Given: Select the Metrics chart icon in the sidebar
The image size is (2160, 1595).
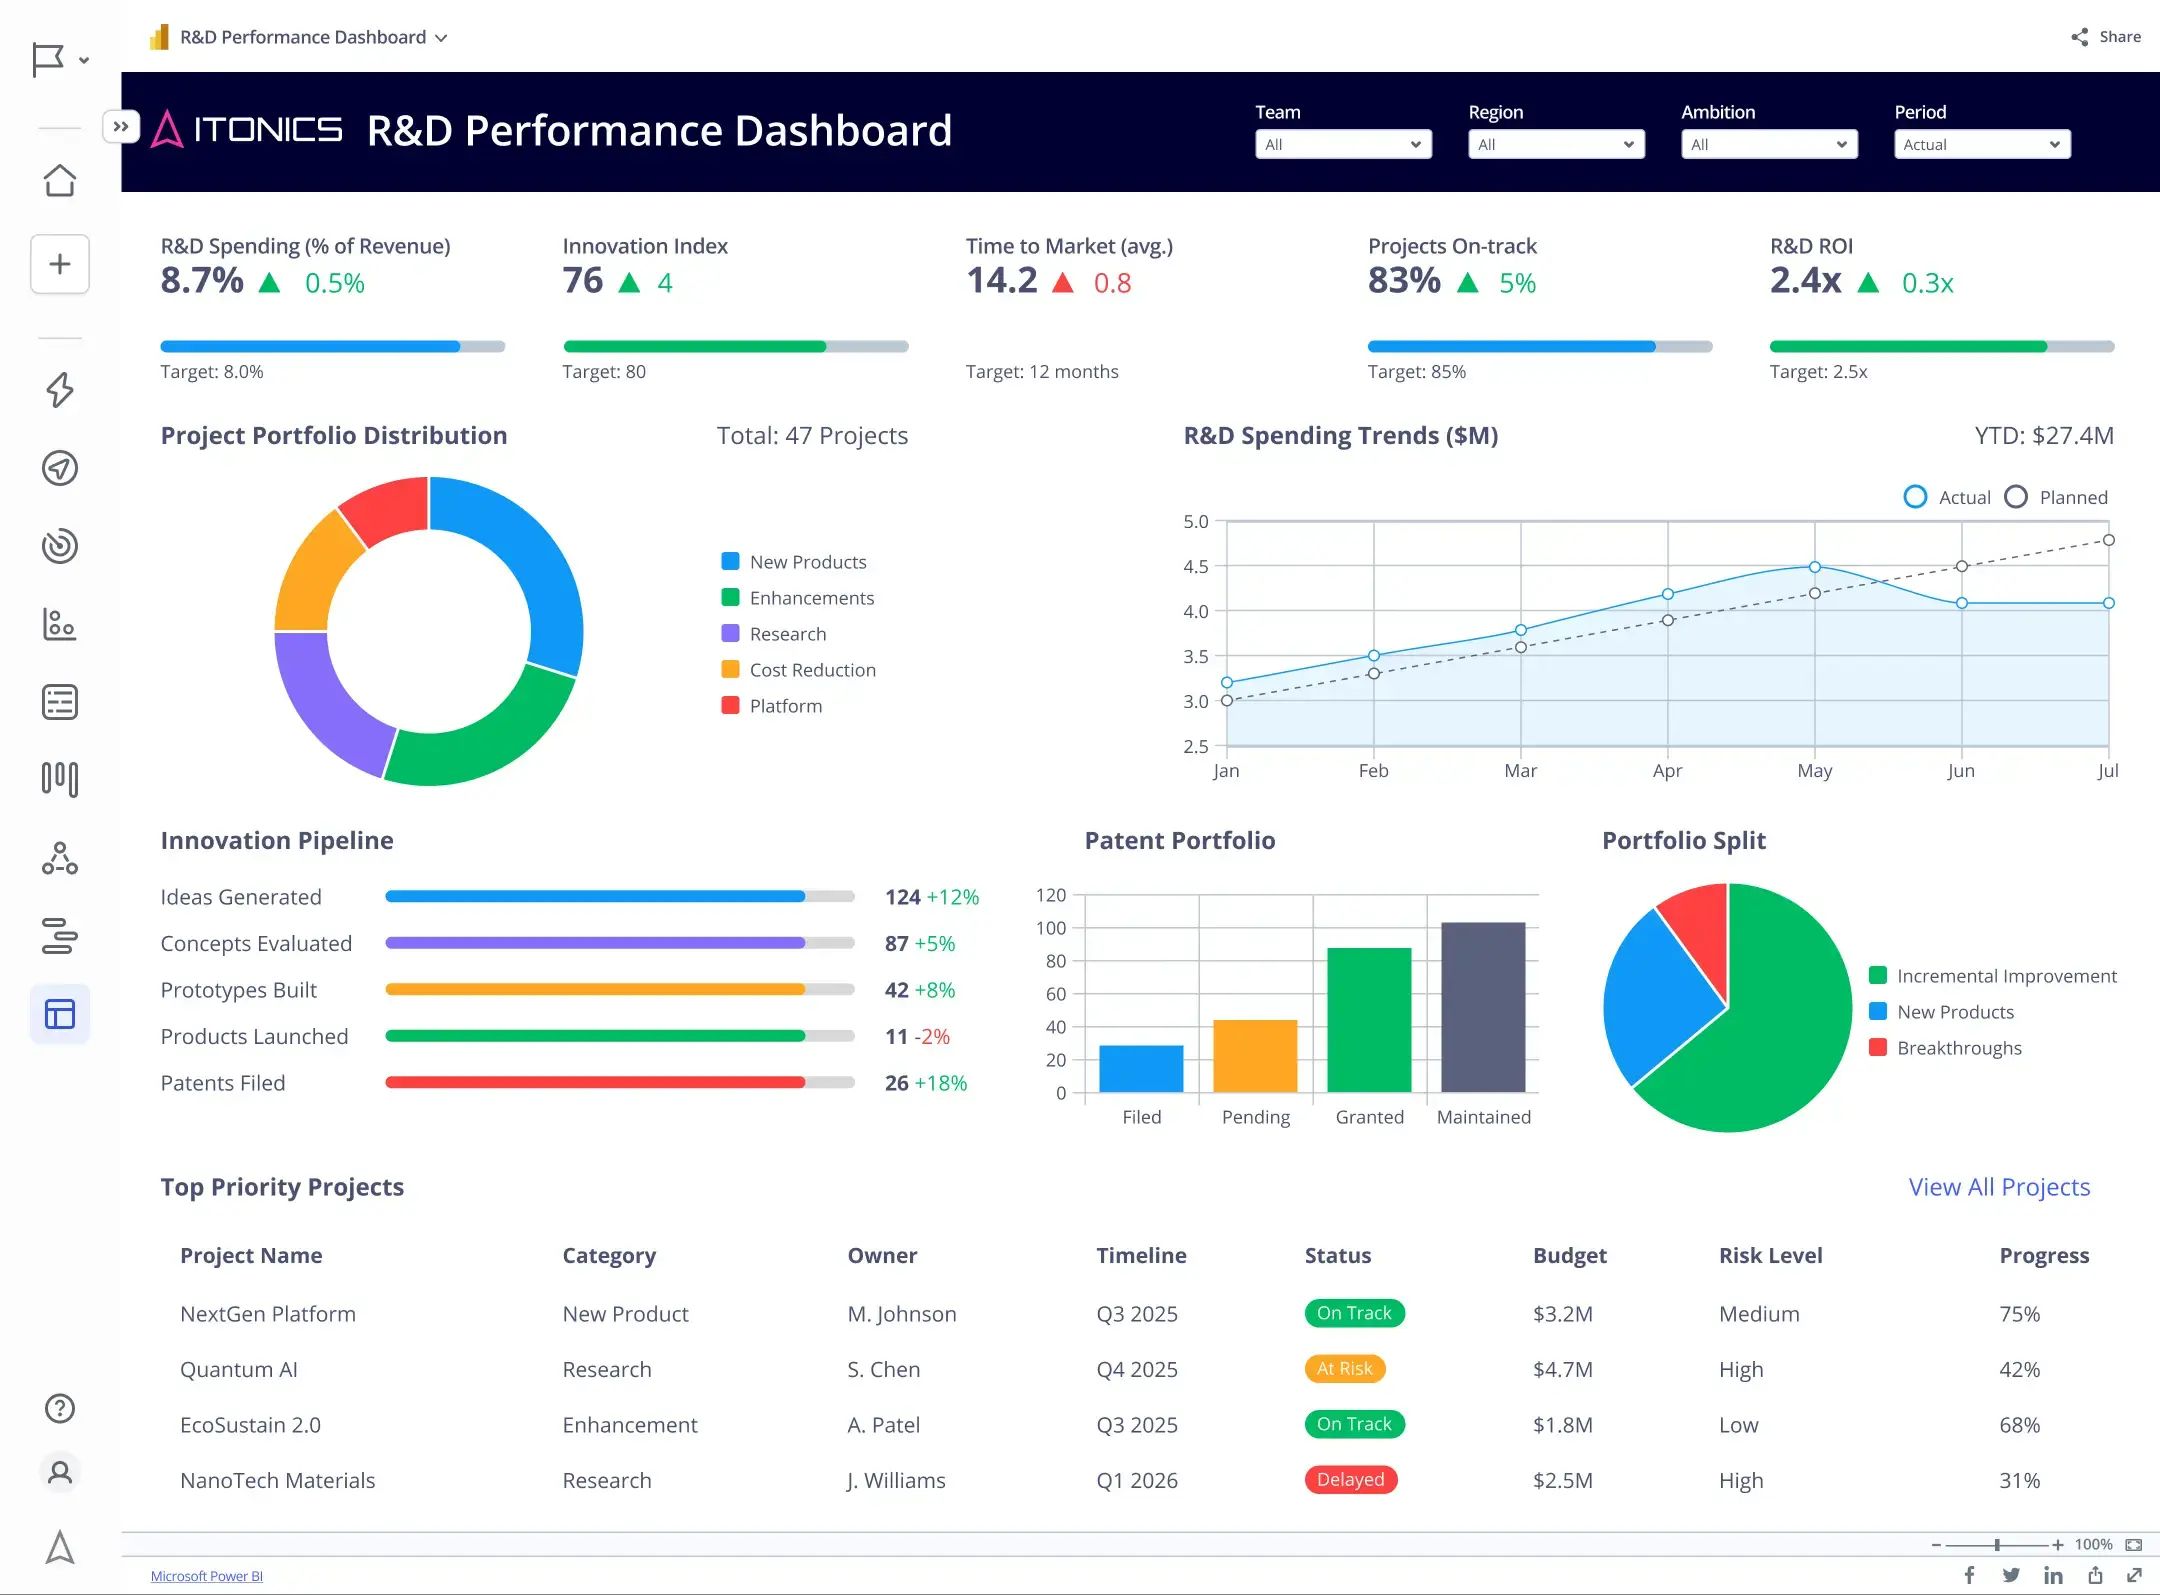Looking at the screenshot, I should (x=59, y=624).
